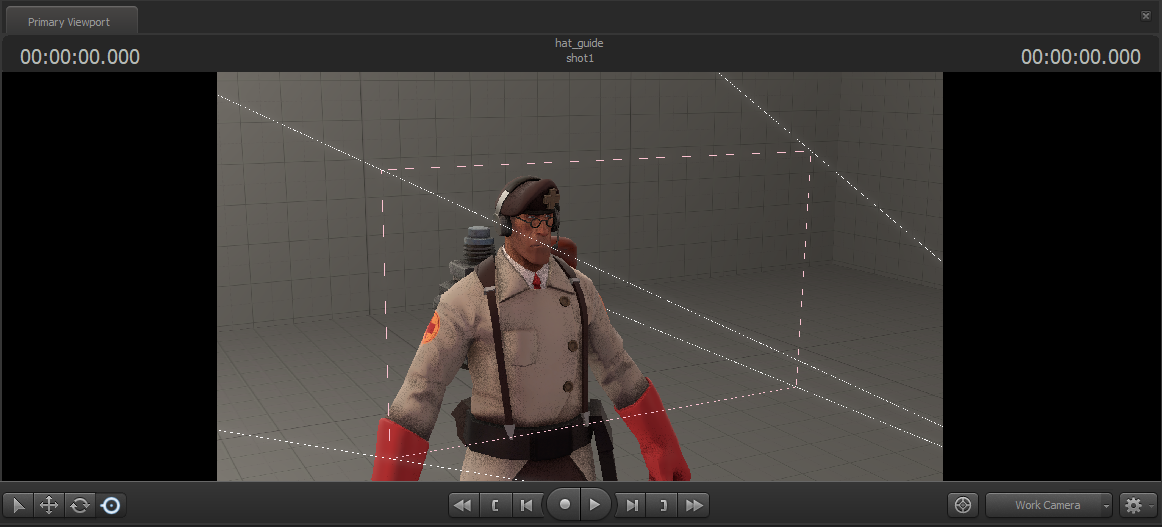This screenshot has height=527, width=1162.
Task: Activate the rotate manipulator tool
Action: point(80,506)
